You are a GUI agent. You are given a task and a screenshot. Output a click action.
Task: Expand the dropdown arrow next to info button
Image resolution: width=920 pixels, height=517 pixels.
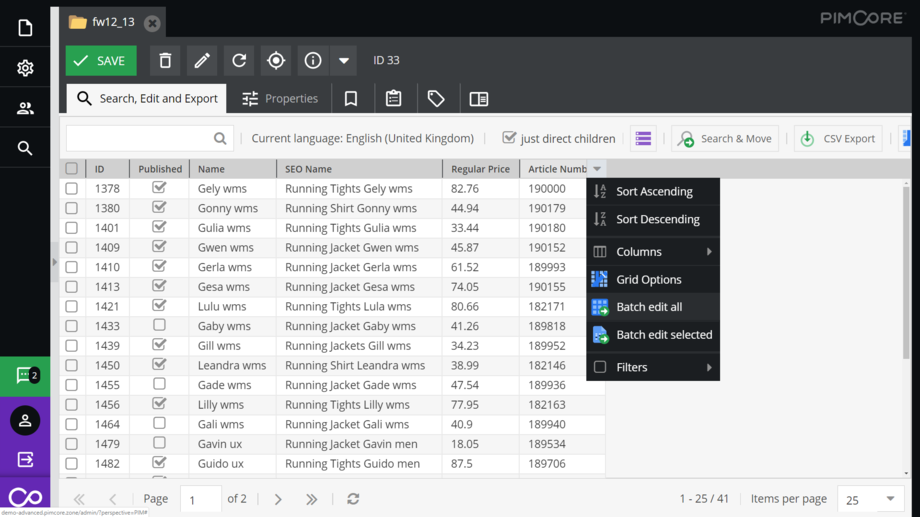[x=344, y=61]
